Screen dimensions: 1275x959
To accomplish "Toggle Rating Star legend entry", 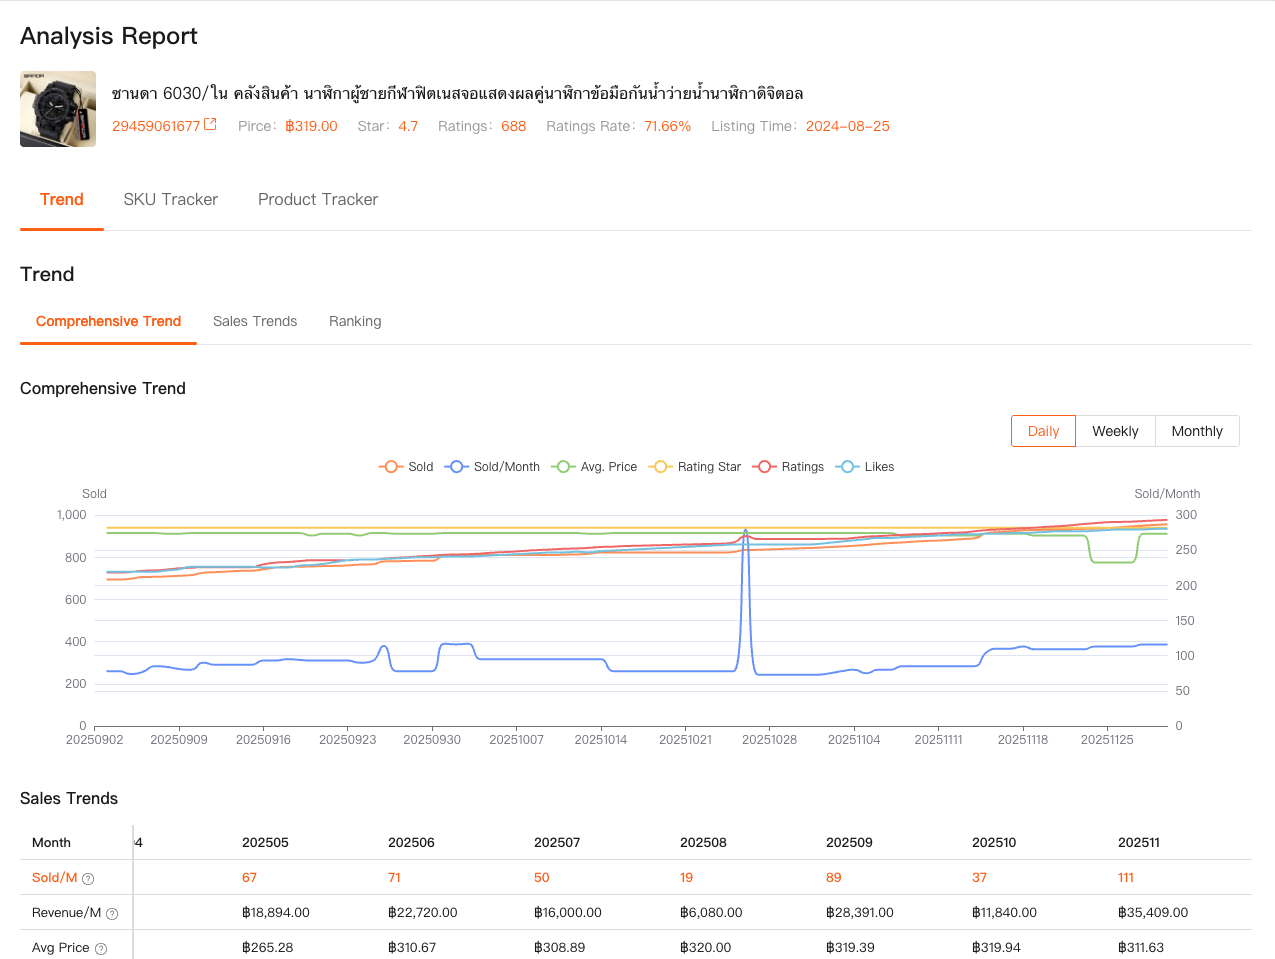I will (696, 467).
